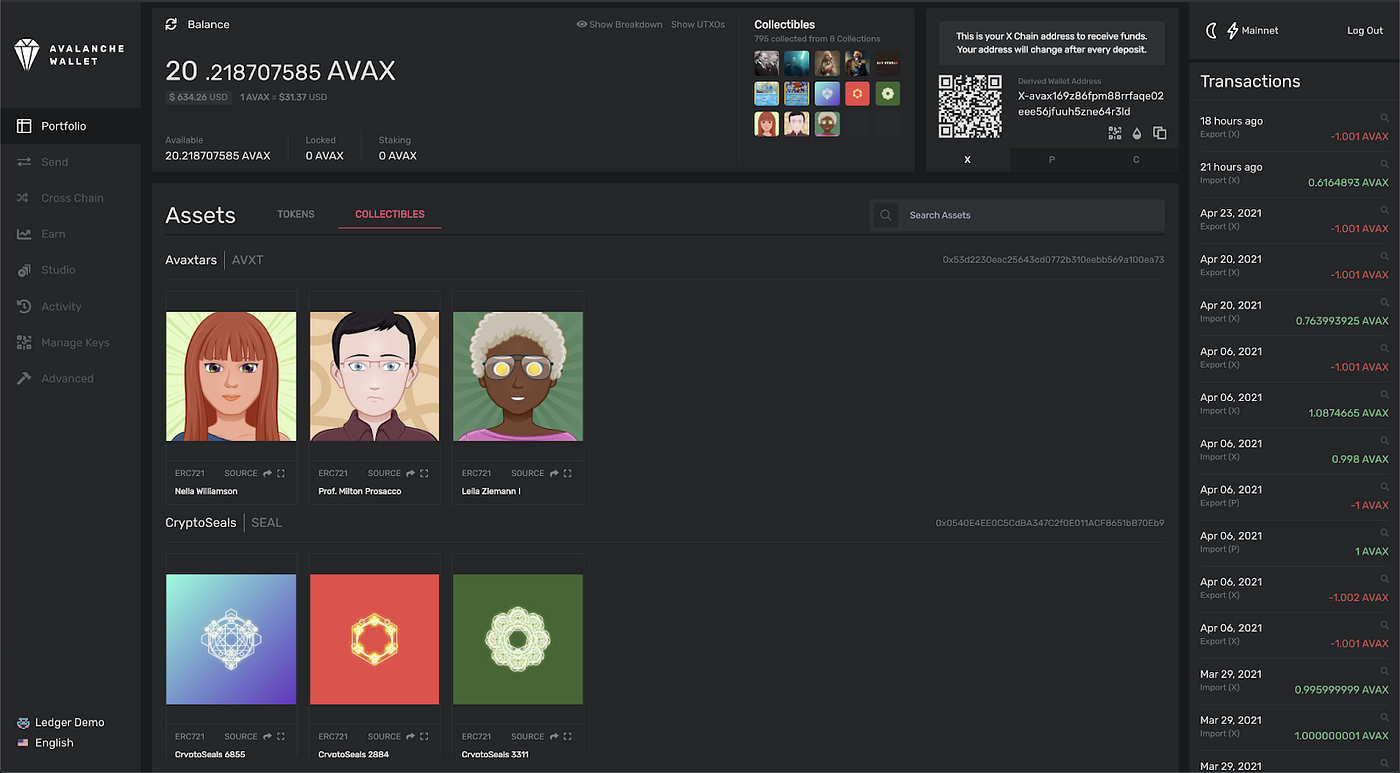
Task: Open the Send page in sidebar
Action: click(x=70, y=162)
